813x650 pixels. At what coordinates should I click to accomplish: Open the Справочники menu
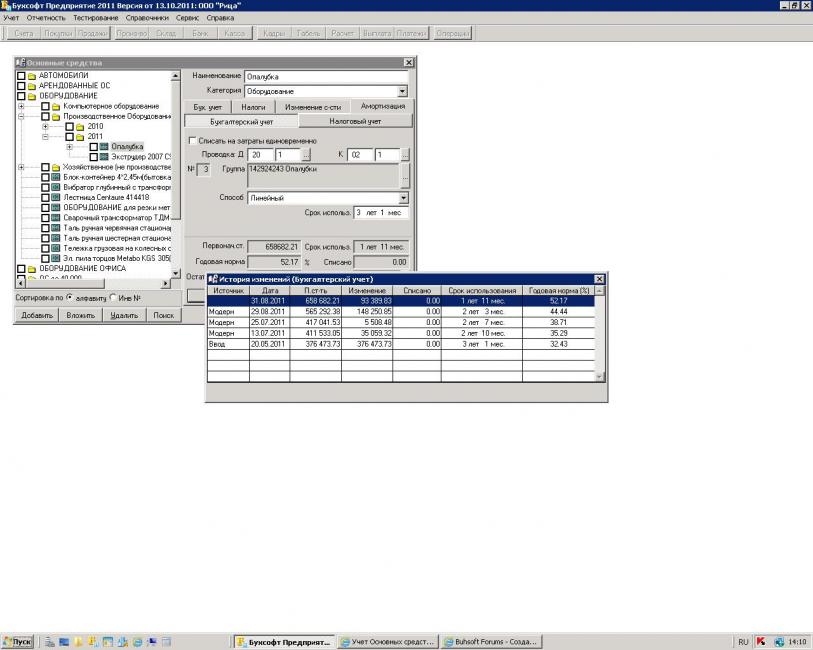[x=146, y=18]
